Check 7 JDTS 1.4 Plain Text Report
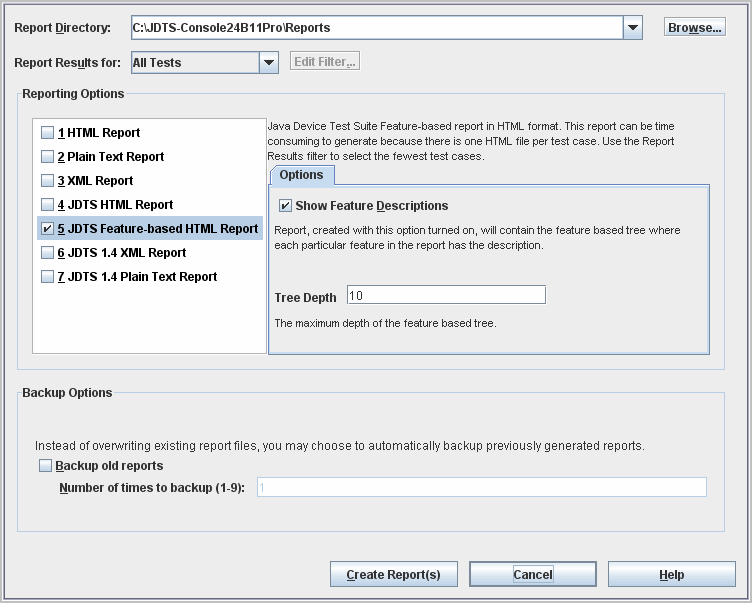Viewport: 752px width, 603px height. (x=47, y=276)
